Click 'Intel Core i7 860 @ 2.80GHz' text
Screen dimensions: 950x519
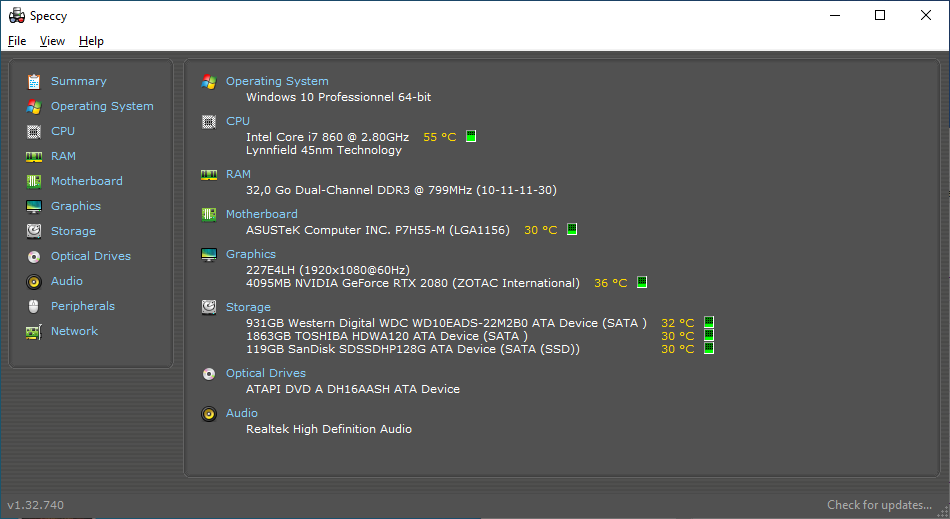(327, 137)
